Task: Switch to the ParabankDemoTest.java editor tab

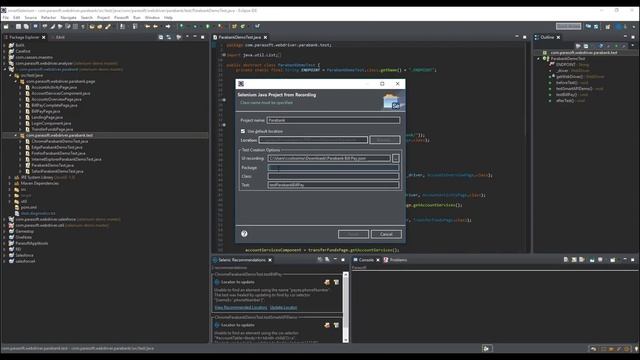Action: coord(239,37)
